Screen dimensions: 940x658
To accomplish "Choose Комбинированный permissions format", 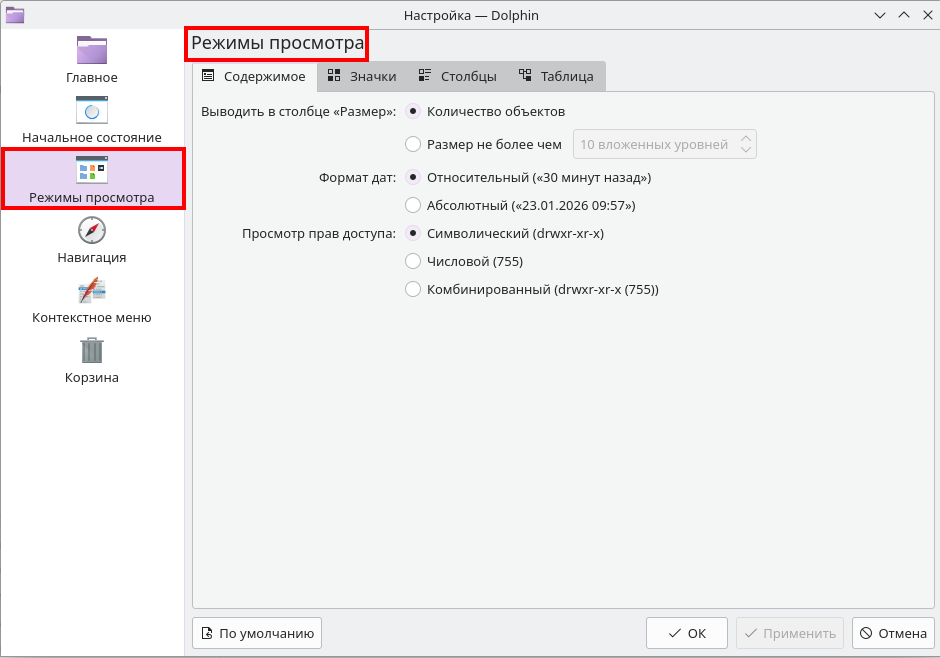I will pyautogui.click(x=413, y=290).
